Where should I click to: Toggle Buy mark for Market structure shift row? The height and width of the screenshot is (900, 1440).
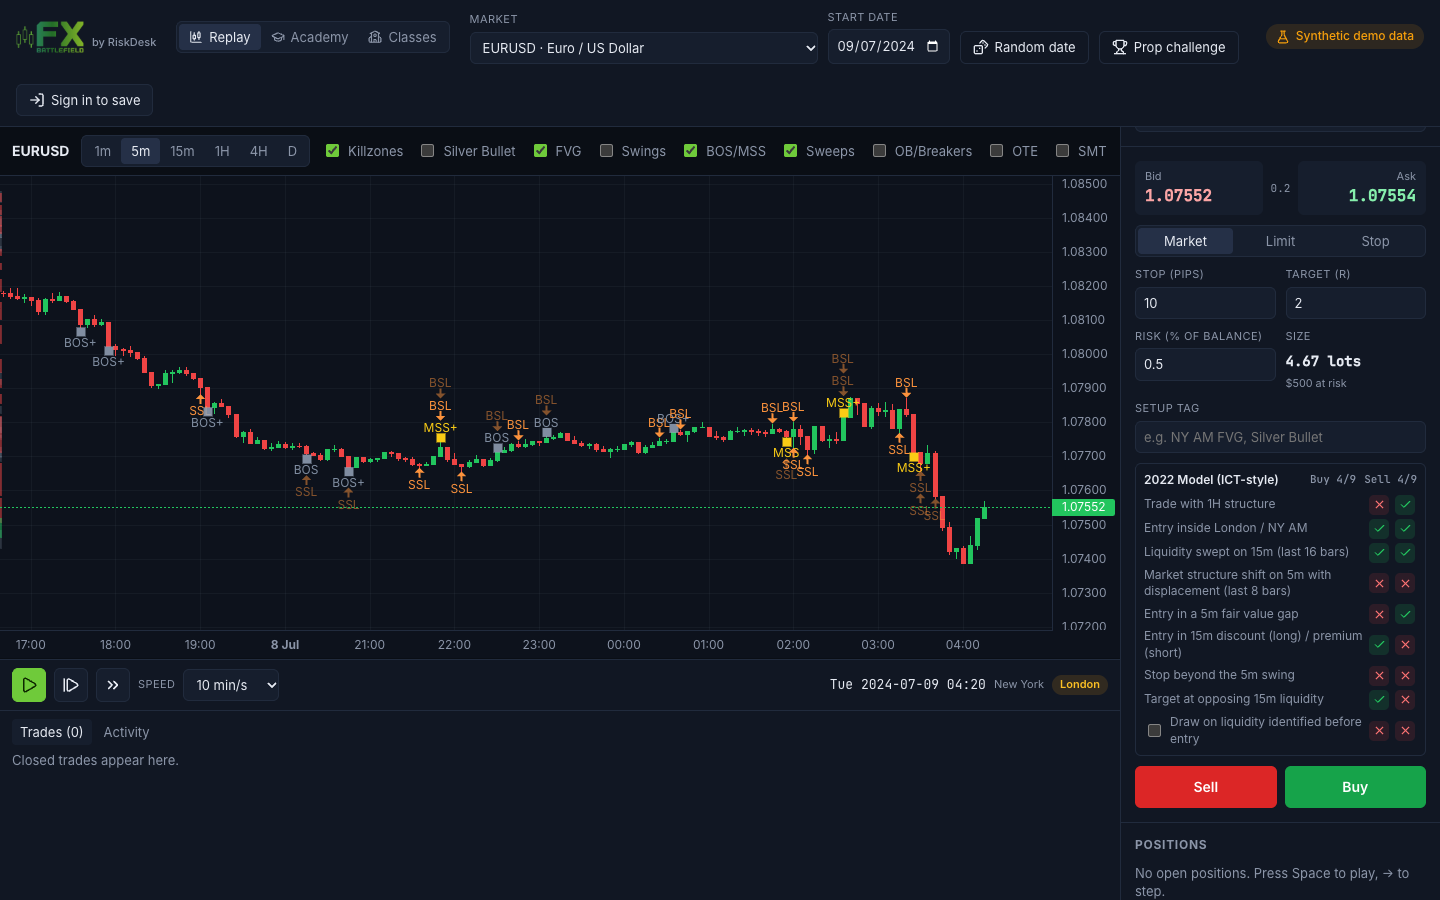[x=1379, y=583]
